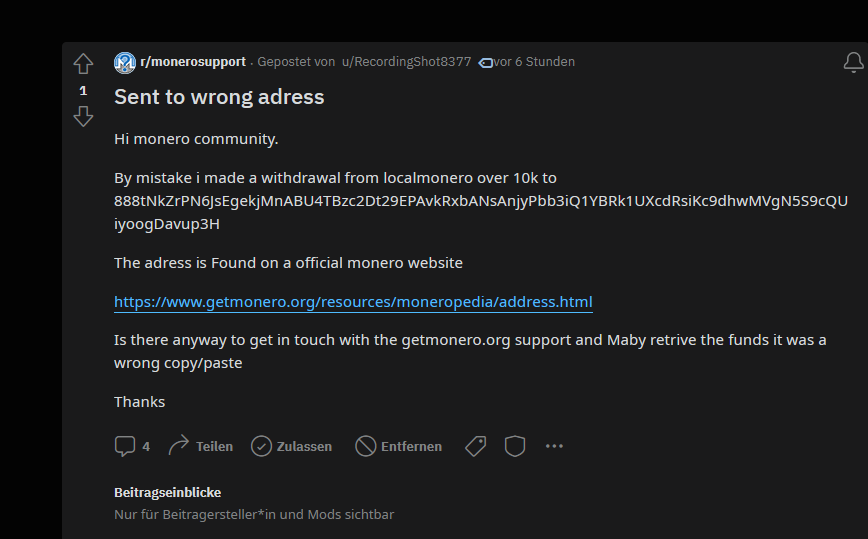
Task: Approve the post with Zulassen
Action: [x=291, y=446]
